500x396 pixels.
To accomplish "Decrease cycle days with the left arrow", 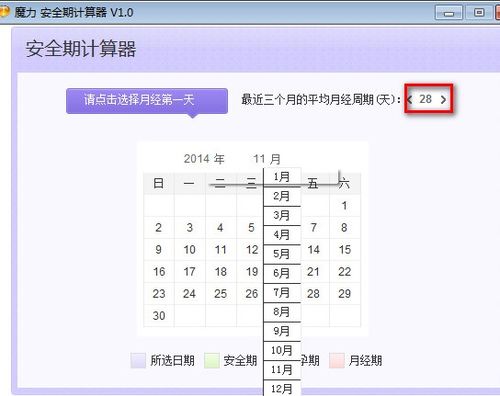I will (x=410, y=99).
